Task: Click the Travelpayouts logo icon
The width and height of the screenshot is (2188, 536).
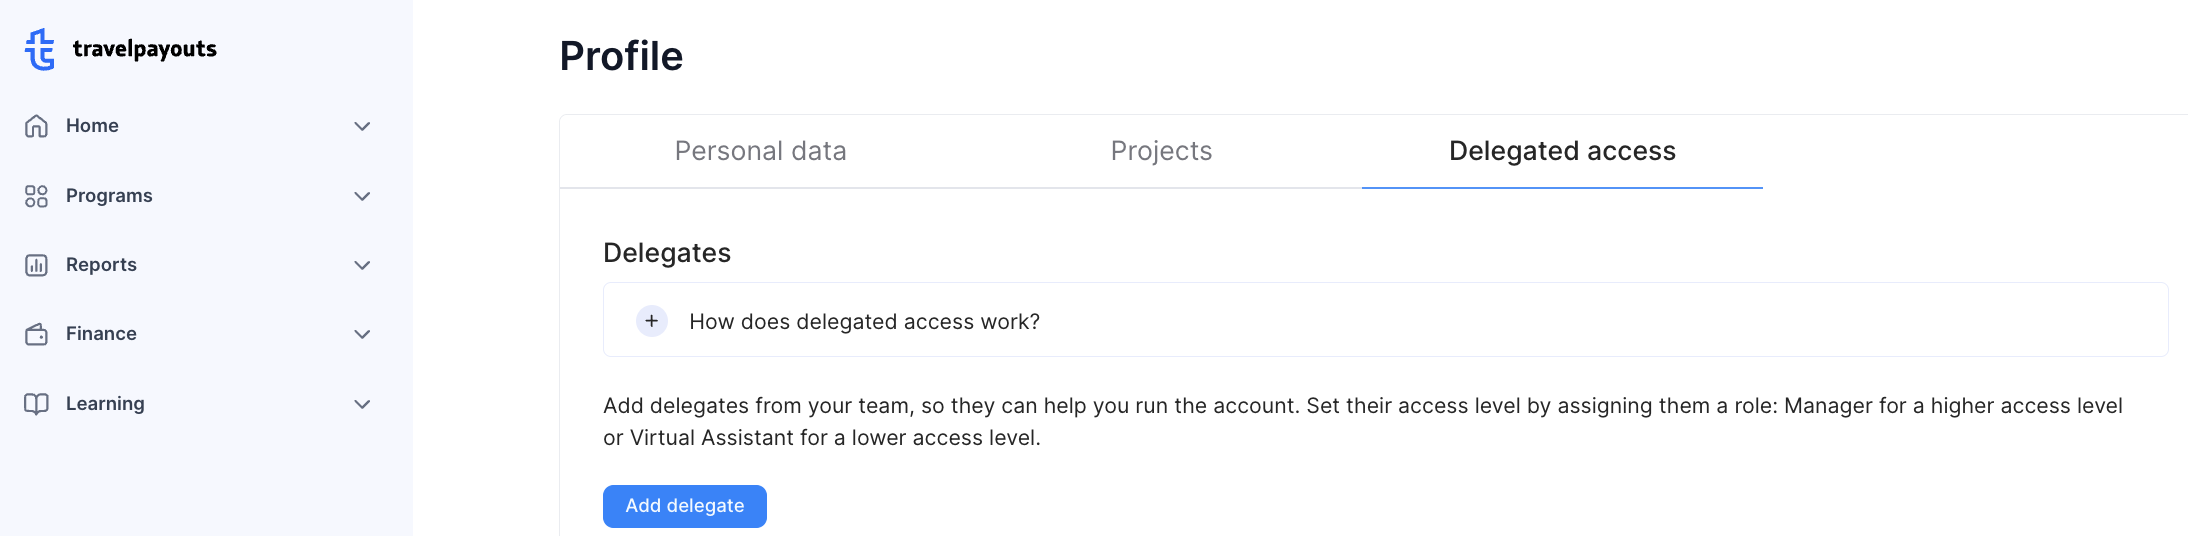Action: pyautogui.click(x=40, y=49)
